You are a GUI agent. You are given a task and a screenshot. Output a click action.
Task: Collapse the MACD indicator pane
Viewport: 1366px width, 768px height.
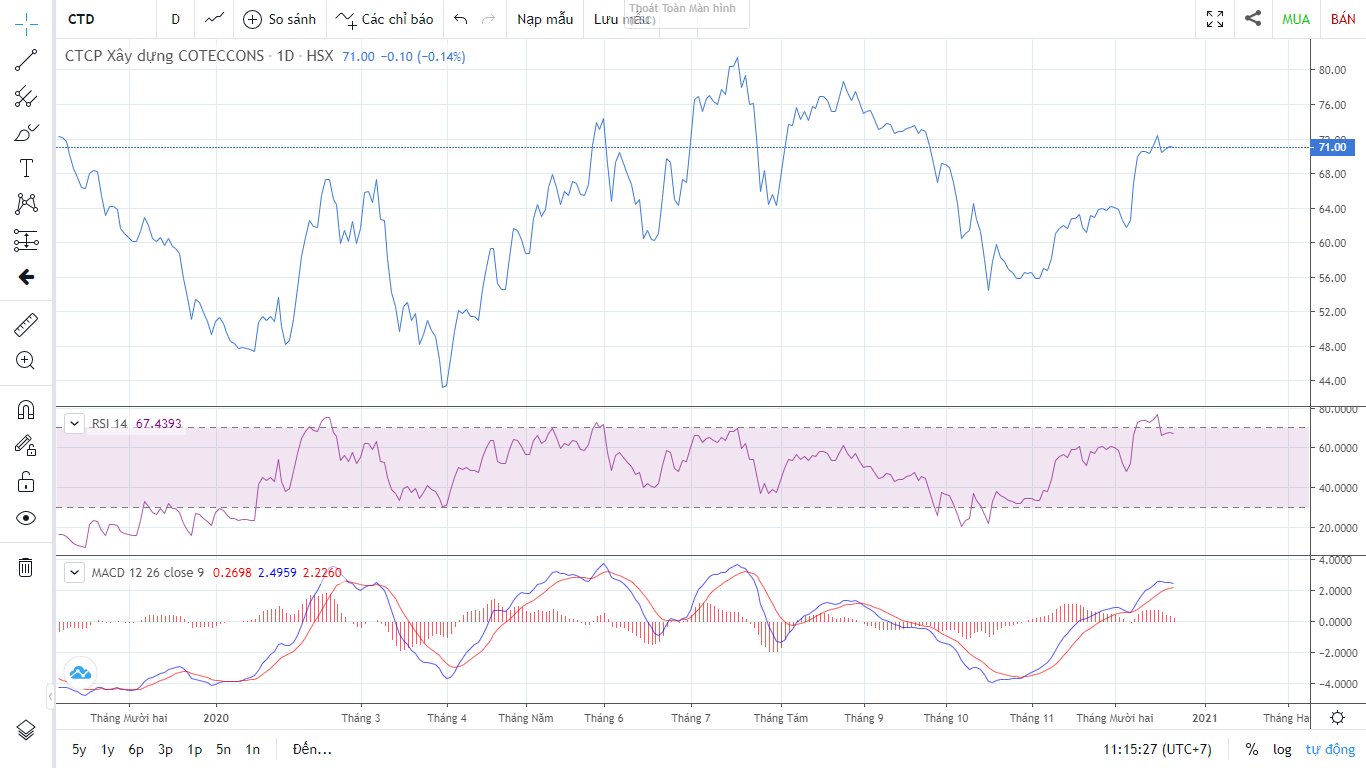(74, 573)
